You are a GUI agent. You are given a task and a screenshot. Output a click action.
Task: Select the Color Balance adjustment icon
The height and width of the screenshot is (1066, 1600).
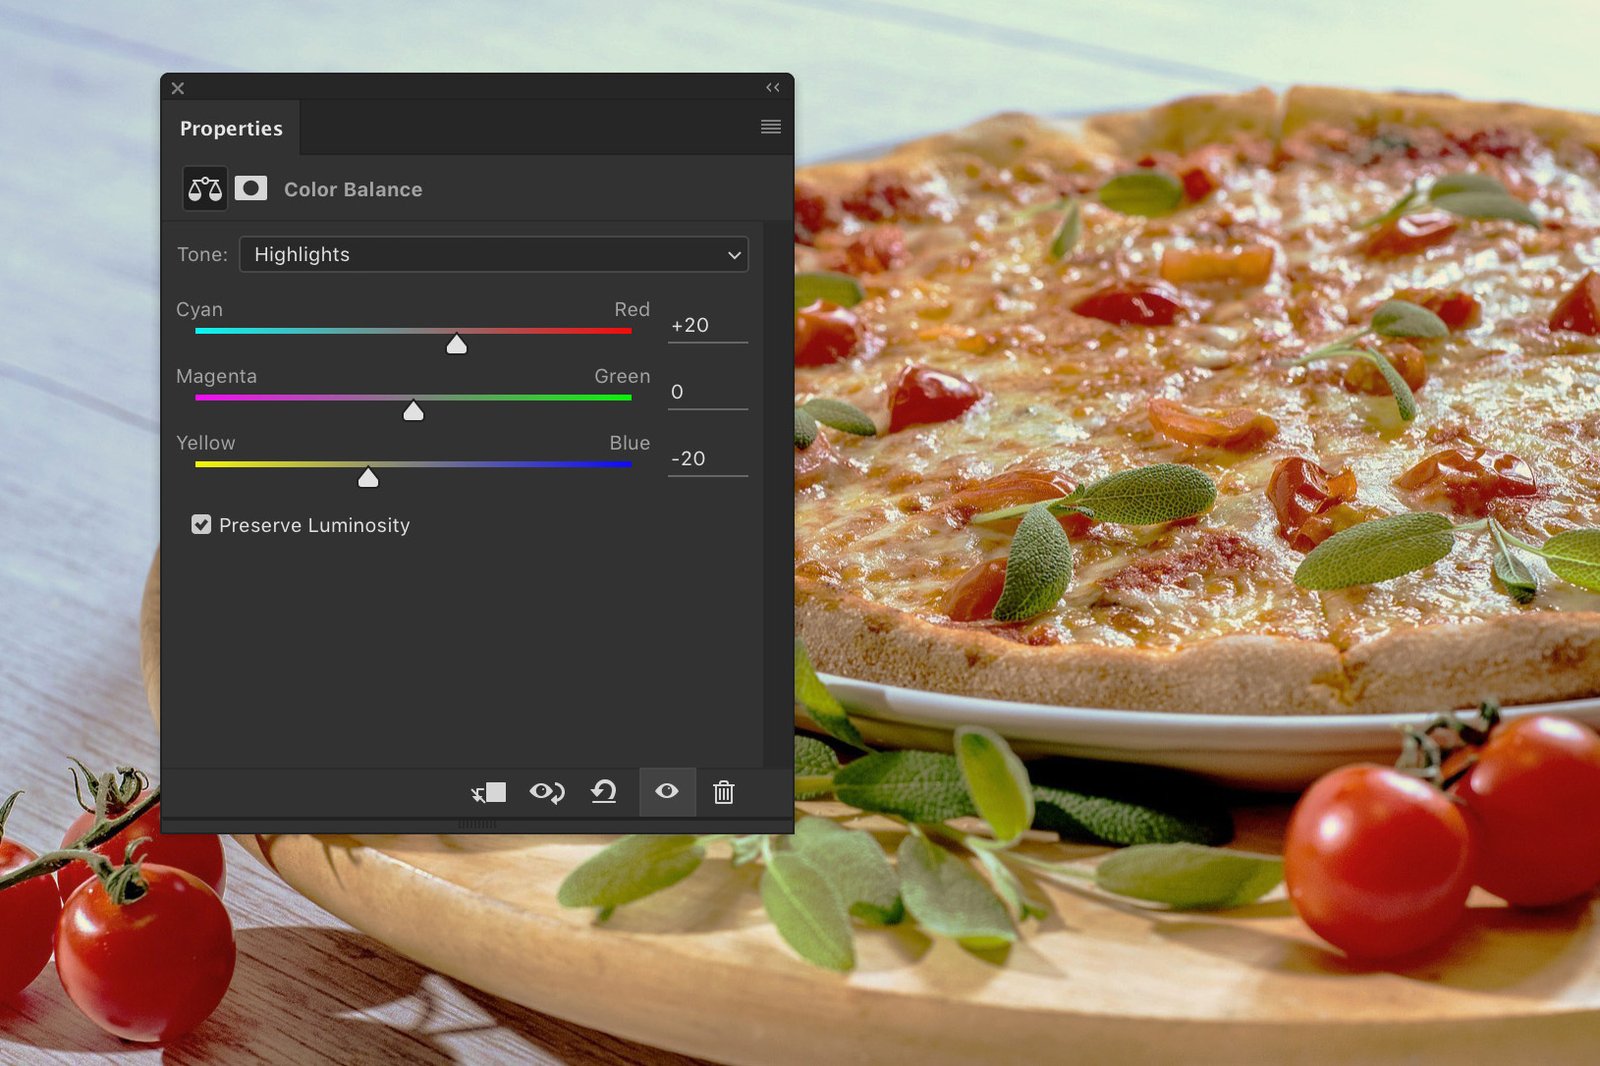tap(204, 188)
